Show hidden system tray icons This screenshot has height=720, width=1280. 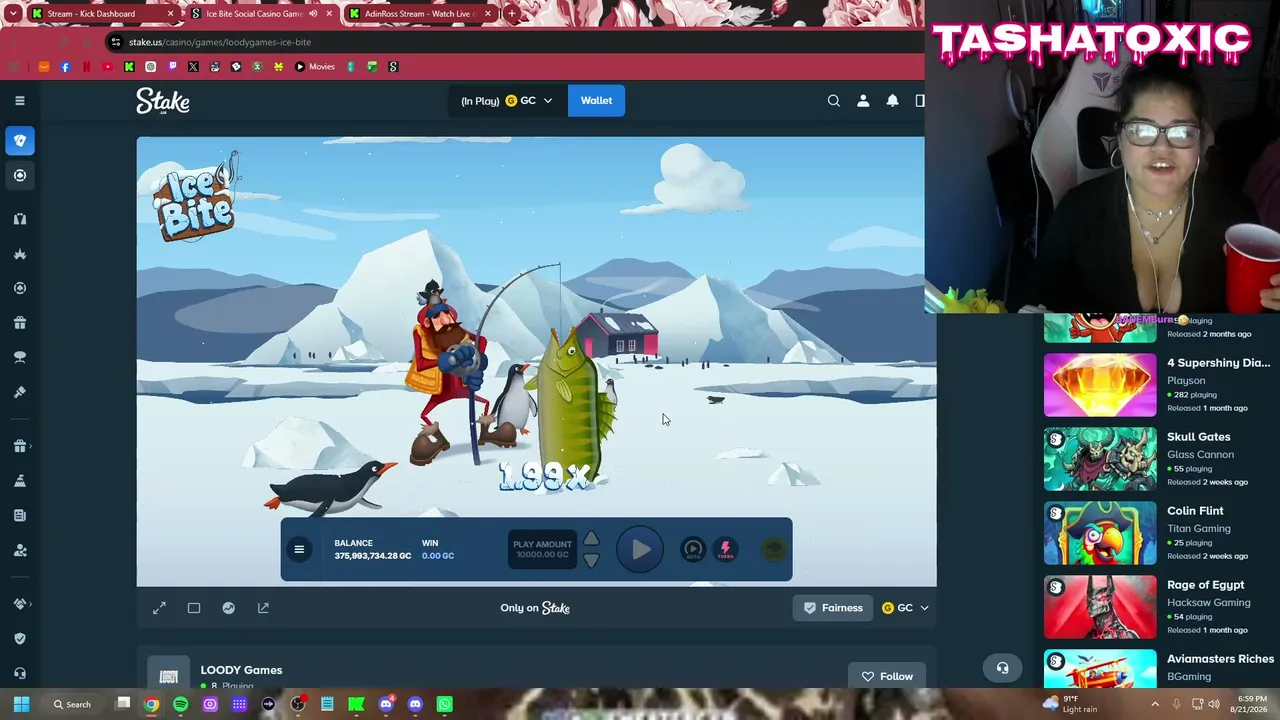pos(1155,704)
